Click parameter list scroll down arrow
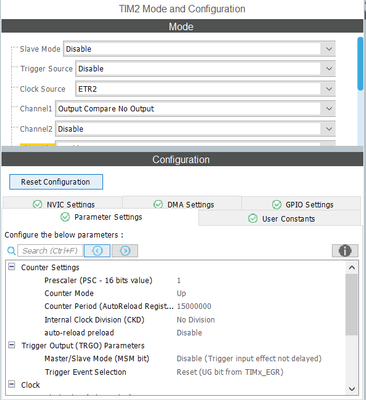 tap(352, 389)
